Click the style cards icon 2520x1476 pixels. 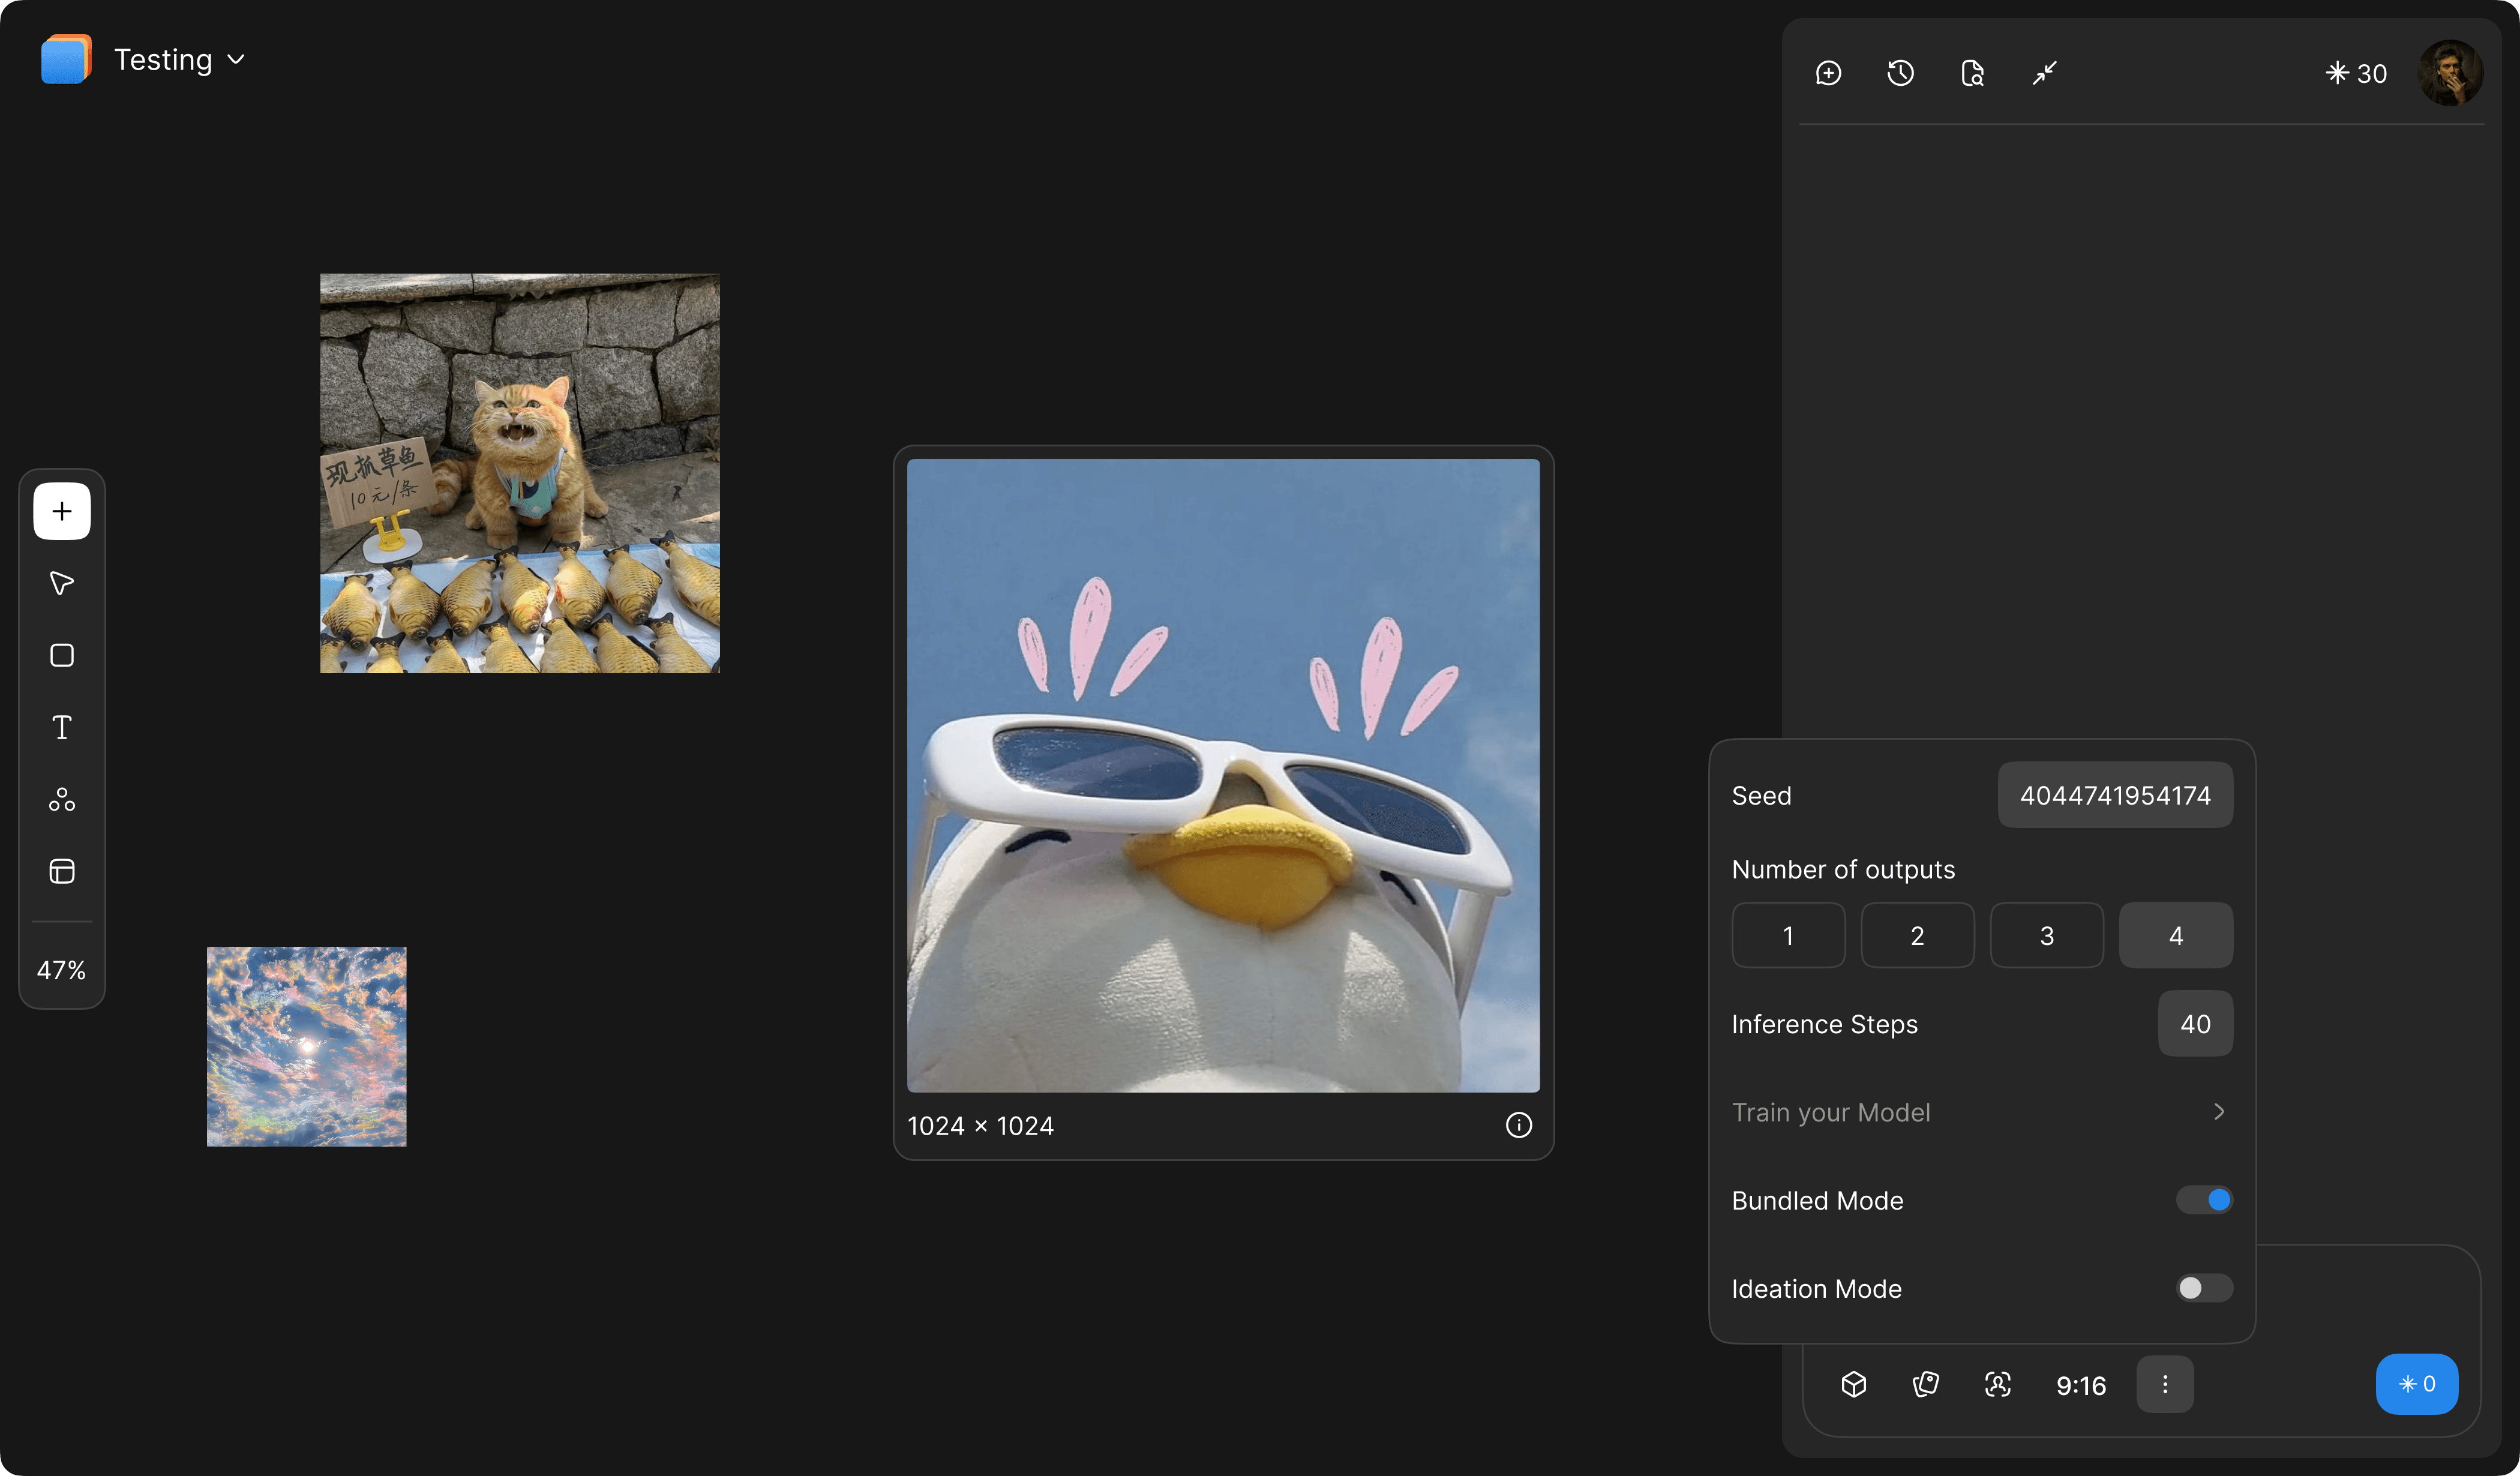pos(1926,1384)
